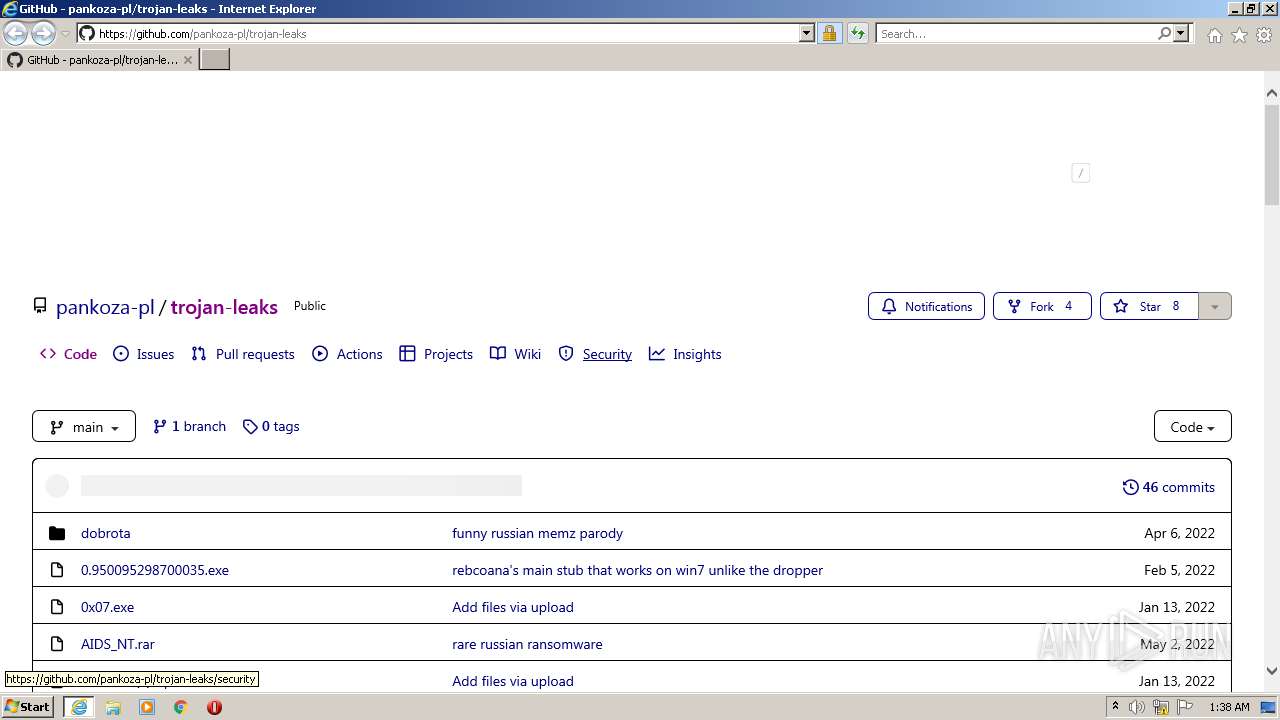
Task: Open the Wiki tab
Action: click(515, 354)
